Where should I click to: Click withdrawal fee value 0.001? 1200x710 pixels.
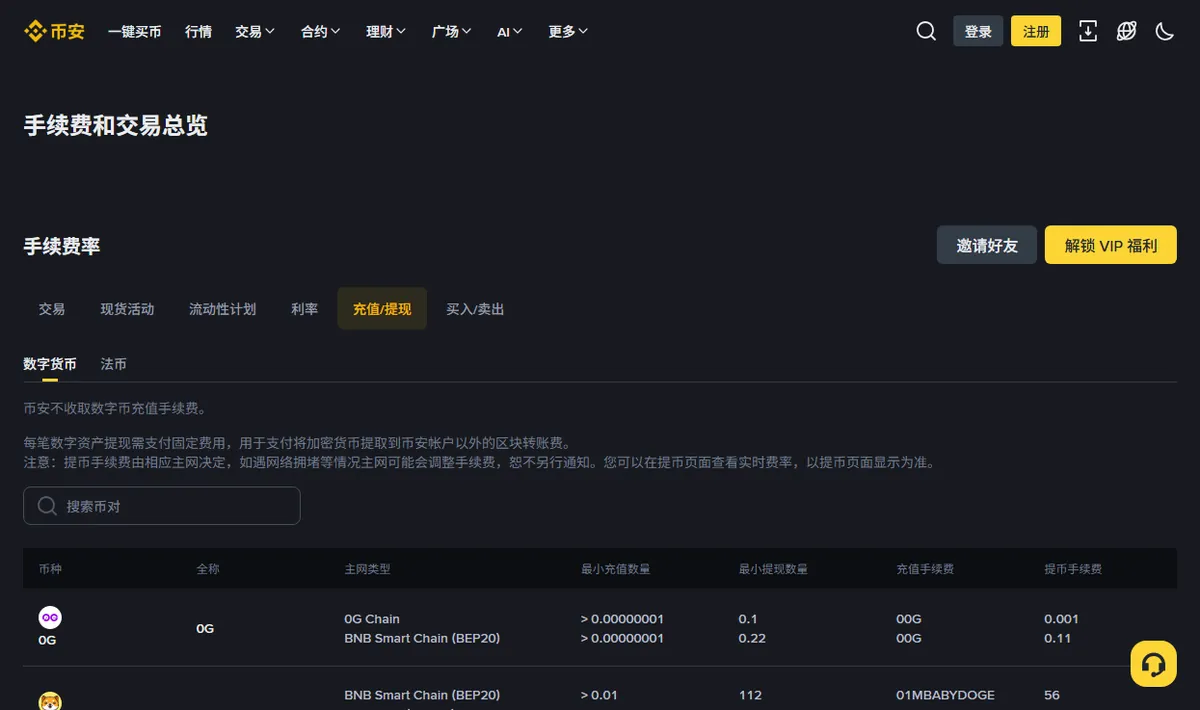point(1061,619)
